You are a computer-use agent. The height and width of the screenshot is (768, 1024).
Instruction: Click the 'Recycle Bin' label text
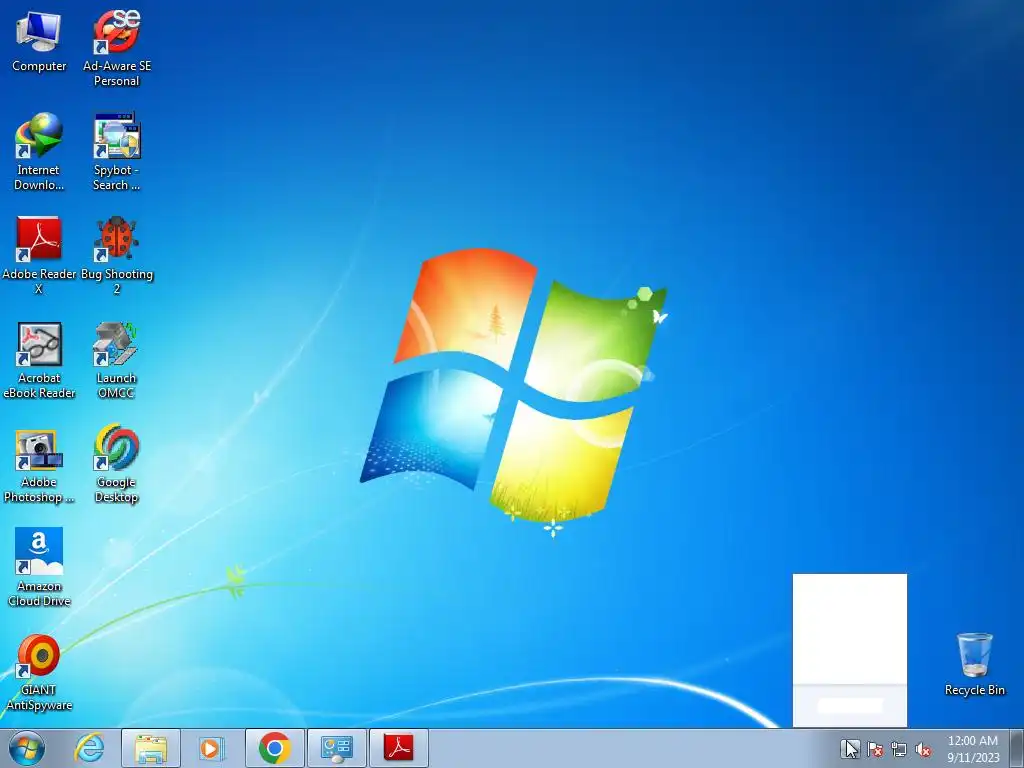(974, 690)
